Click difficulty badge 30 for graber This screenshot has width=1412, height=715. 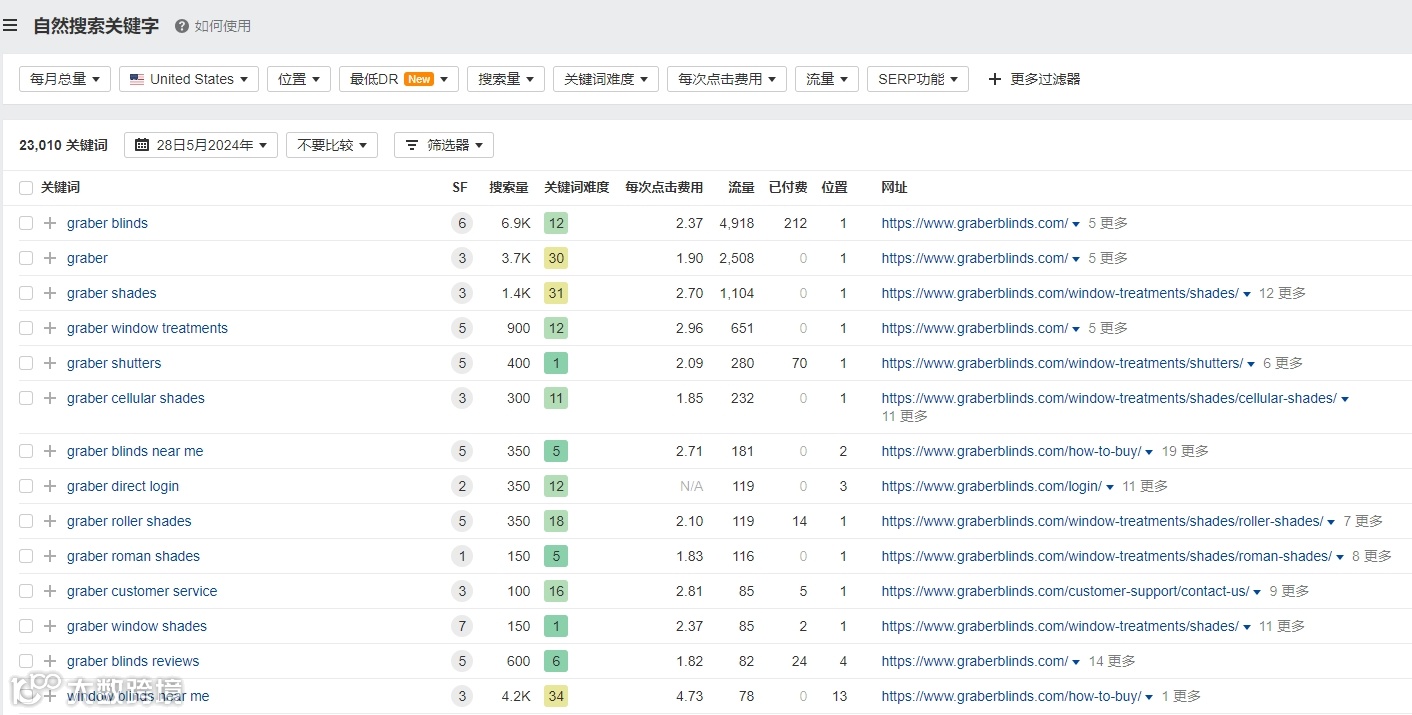[x=556, y=258]
